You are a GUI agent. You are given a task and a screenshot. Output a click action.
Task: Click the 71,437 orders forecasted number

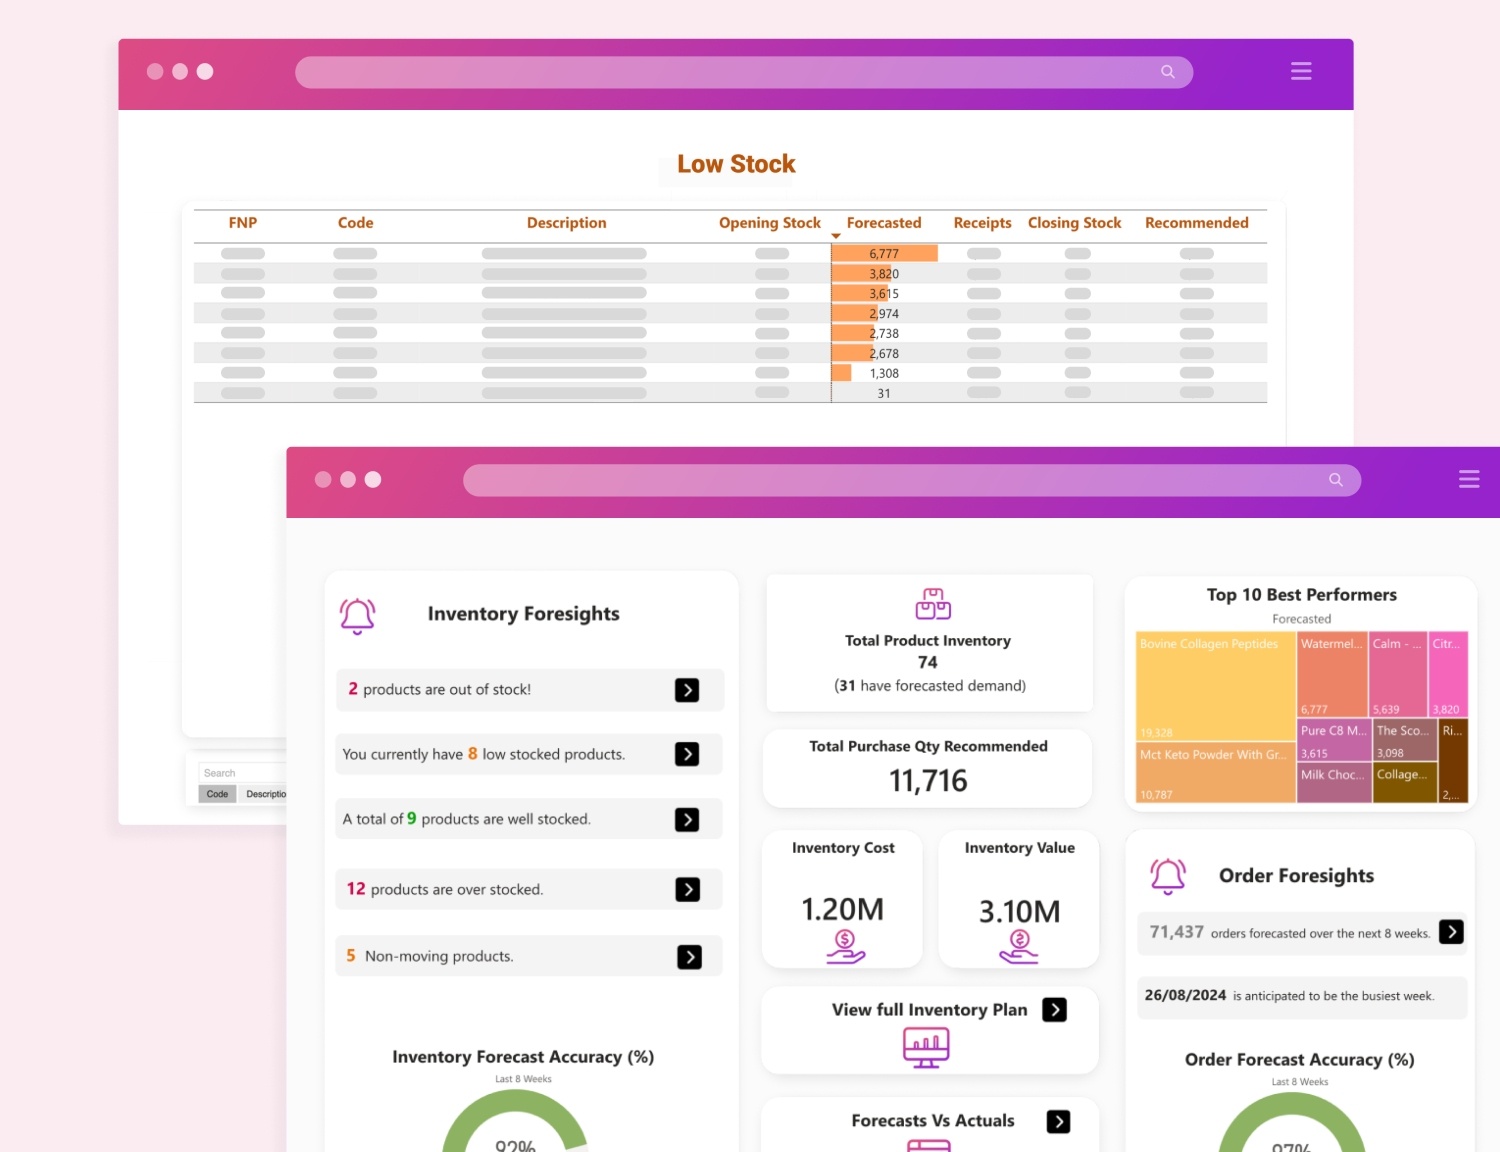point(1176,932)
